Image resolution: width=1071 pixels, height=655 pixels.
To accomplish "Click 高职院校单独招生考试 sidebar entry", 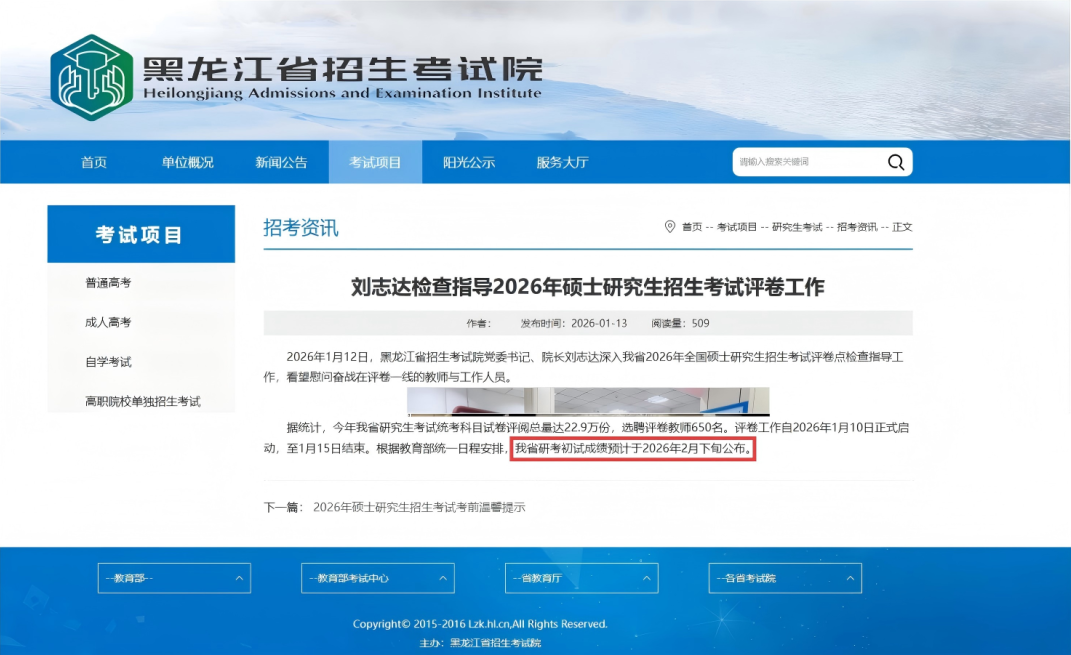I will click(x=143, y=401).
